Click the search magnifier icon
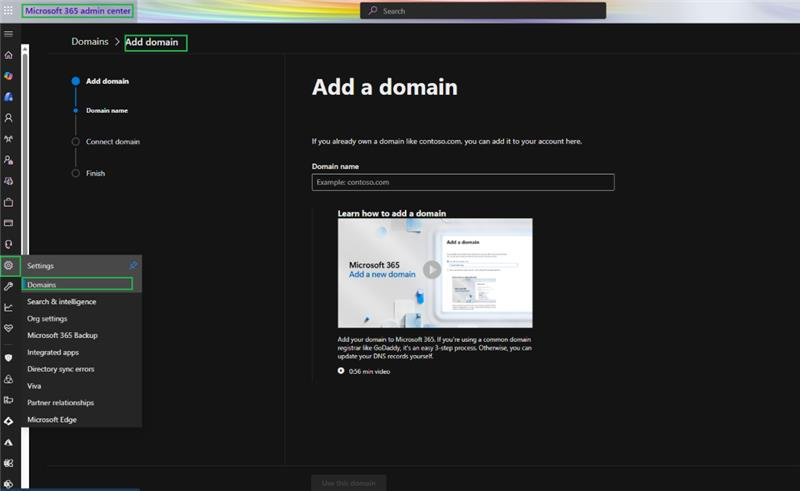The width and height of the screenshot is (800, 491). pos(373,11)
